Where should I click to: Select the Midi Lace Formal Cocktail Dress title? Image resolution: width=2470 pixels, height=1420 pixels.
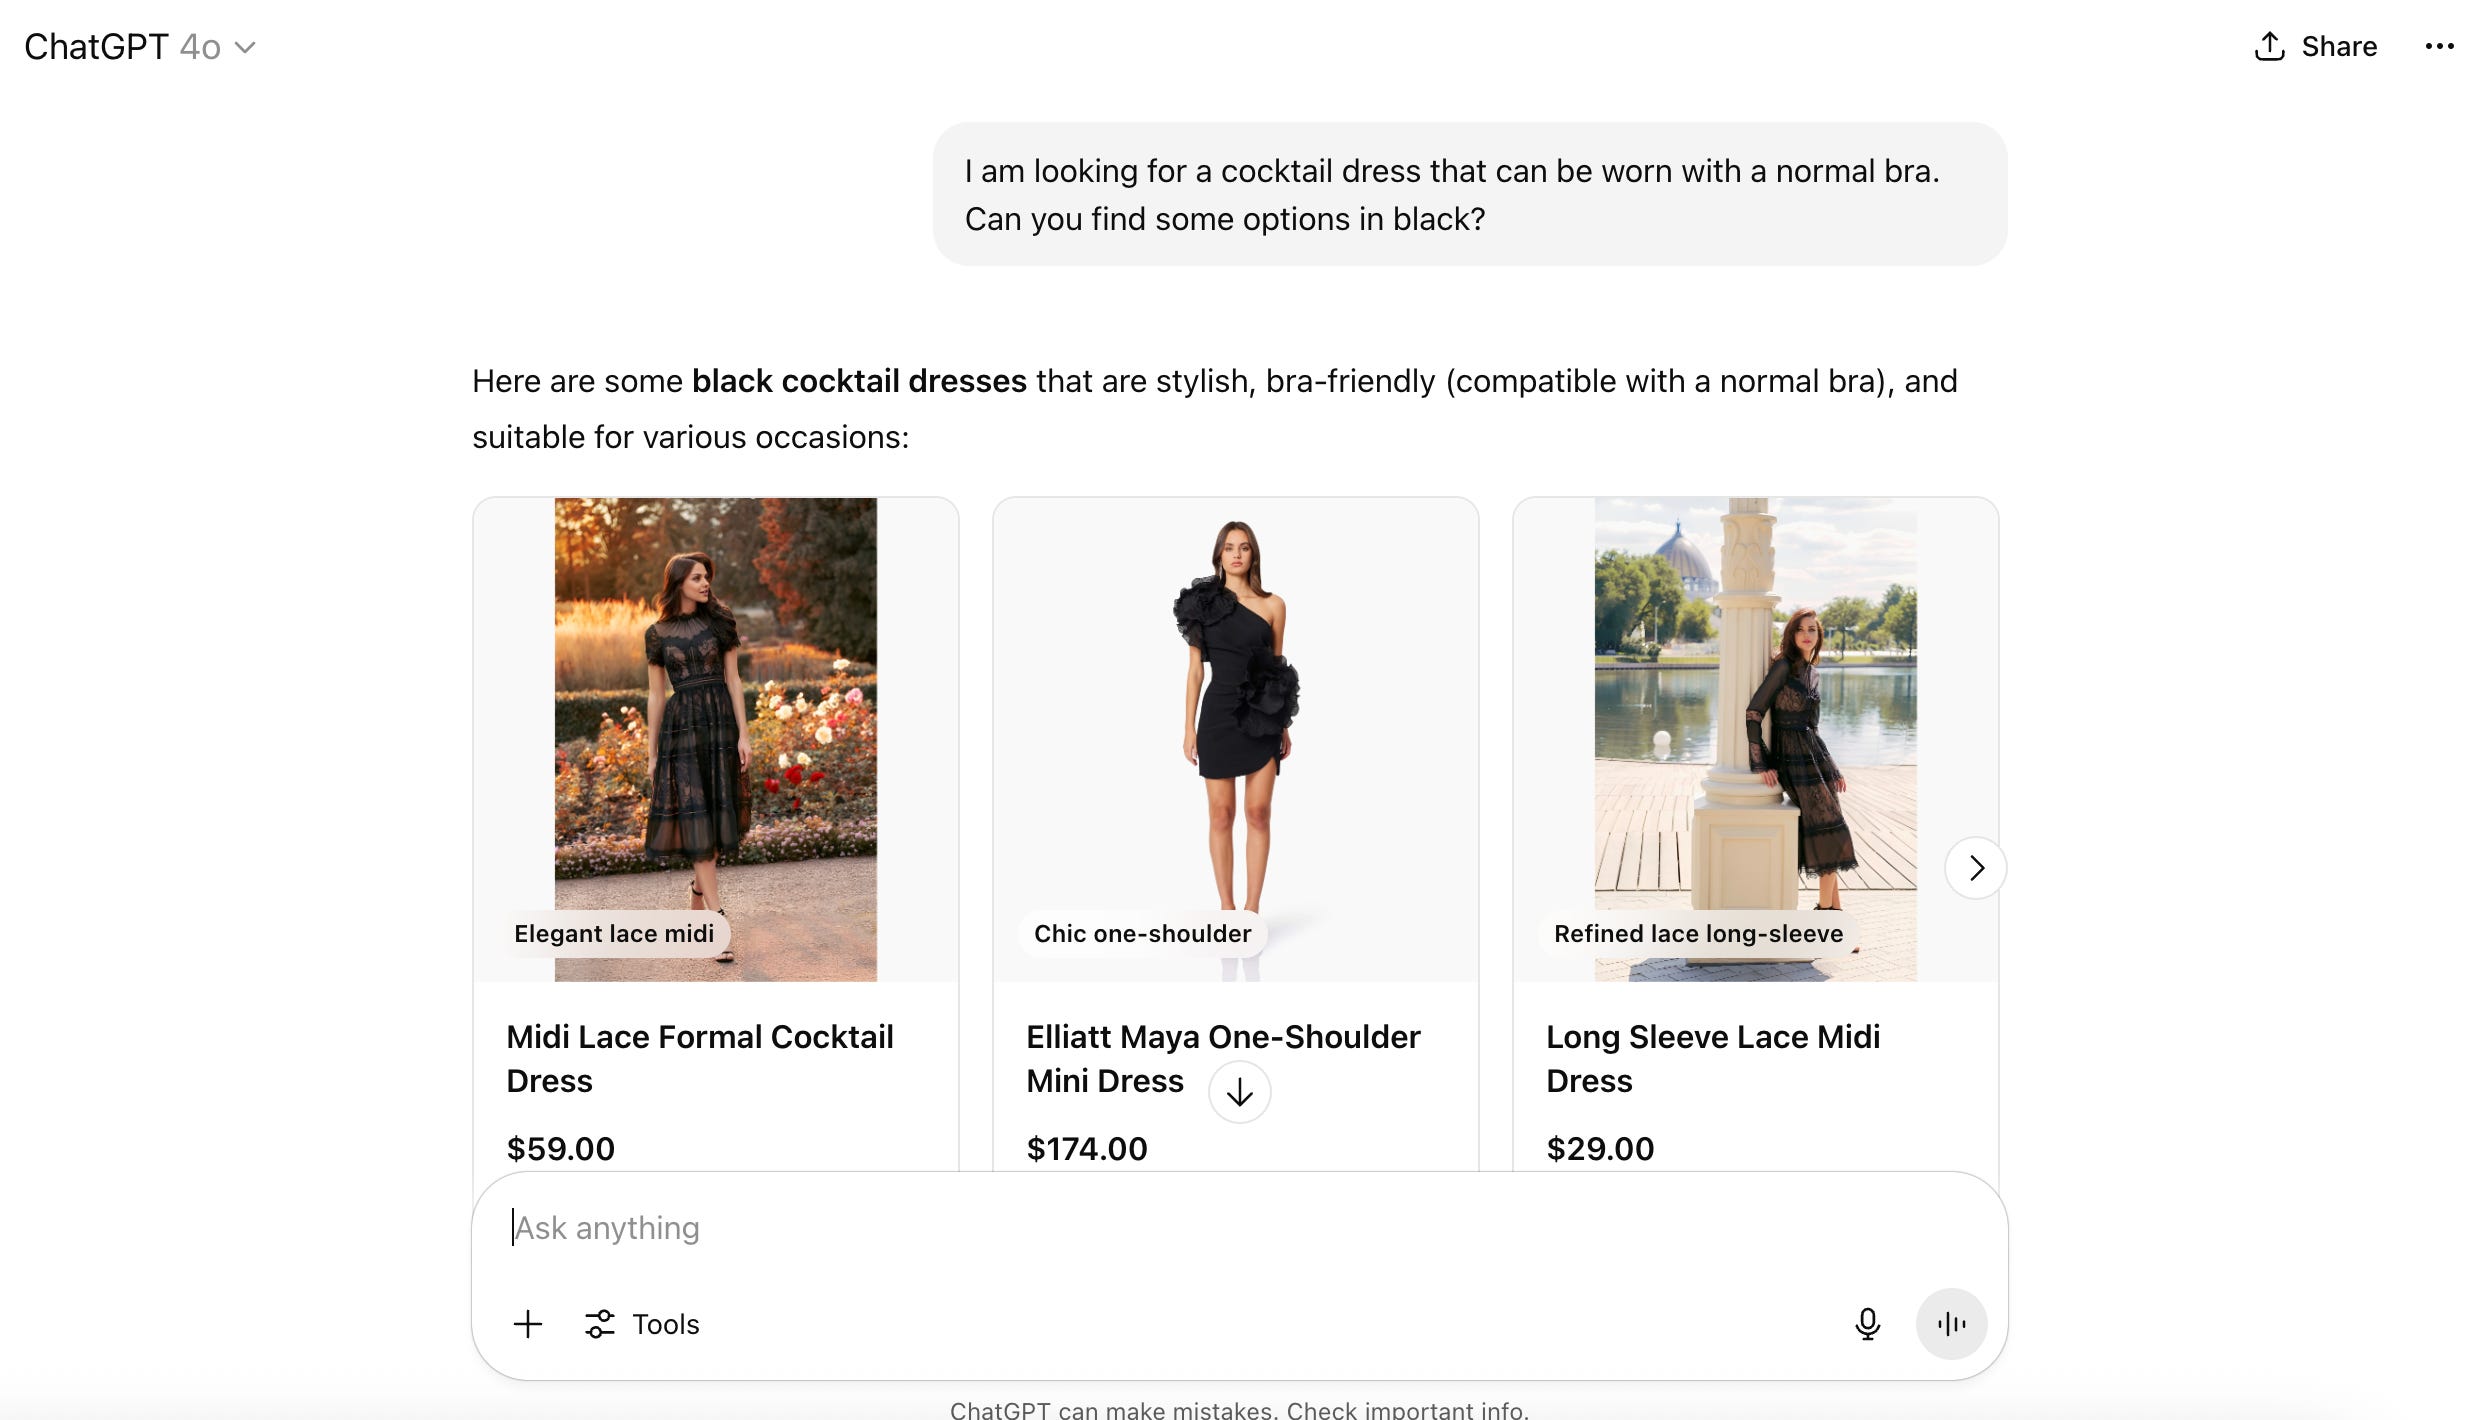point(700,1059)
